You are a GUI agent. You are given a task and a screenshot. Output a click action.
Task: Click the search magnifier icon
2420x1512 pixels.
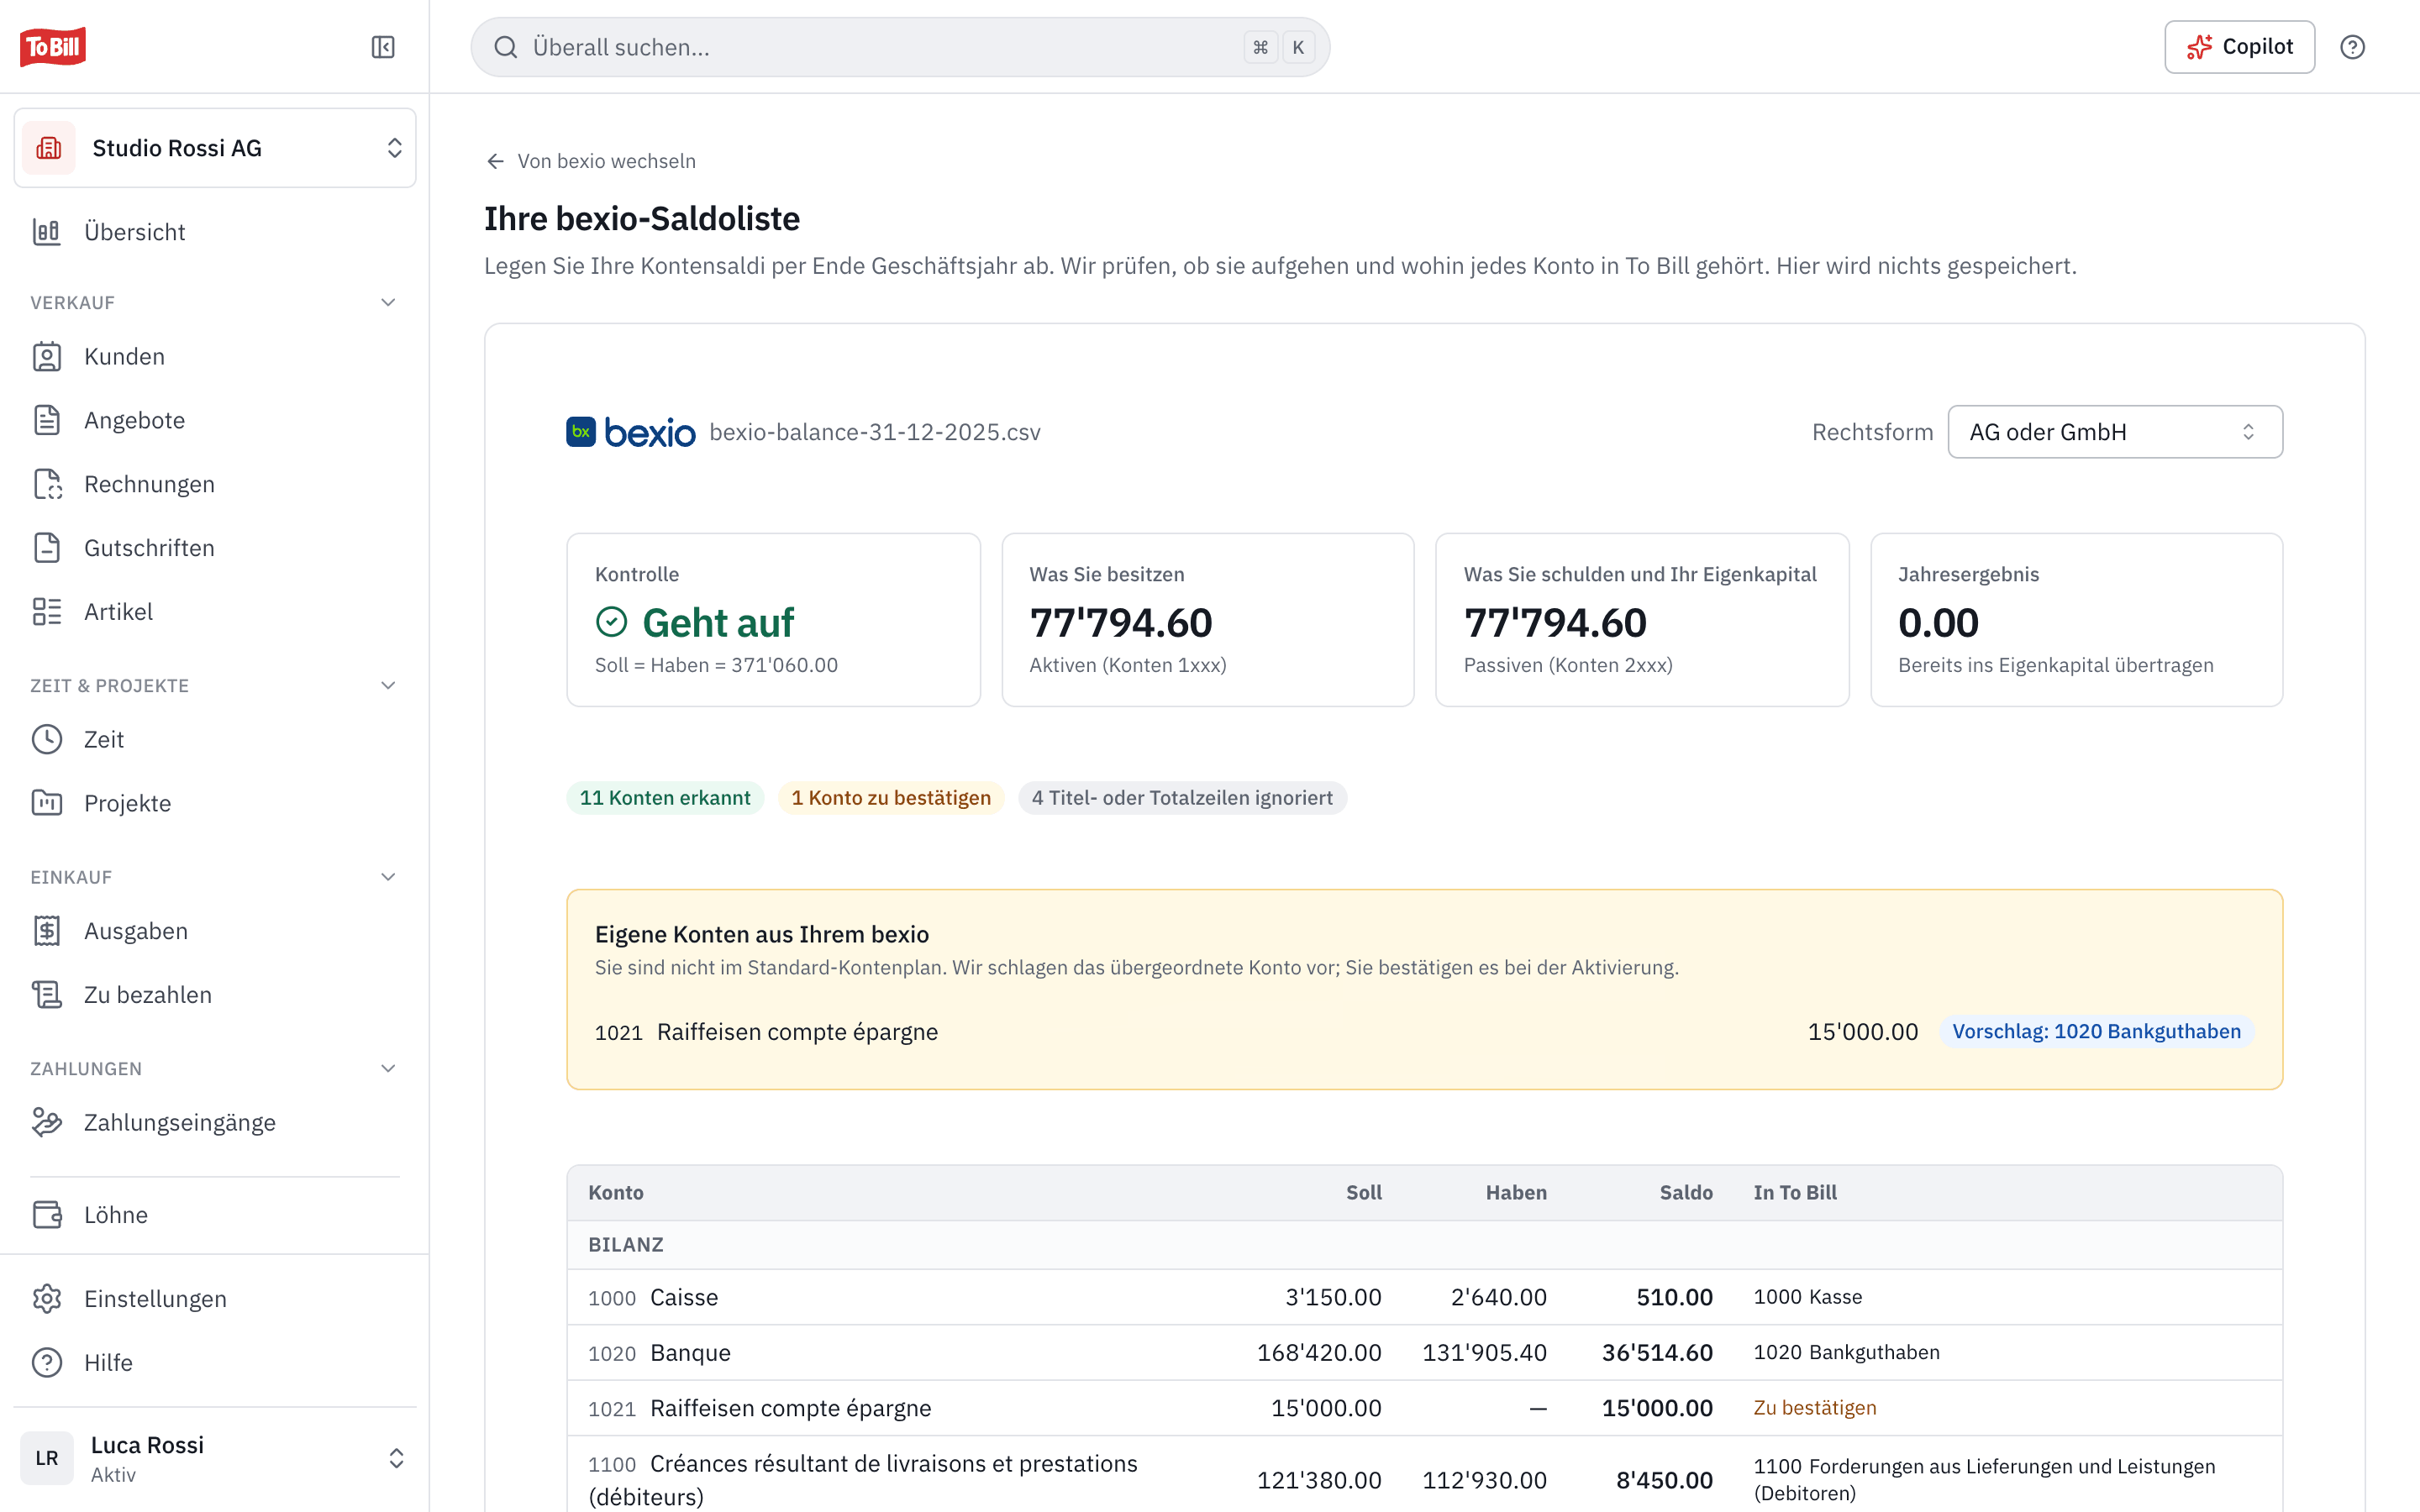pos(506,47)
